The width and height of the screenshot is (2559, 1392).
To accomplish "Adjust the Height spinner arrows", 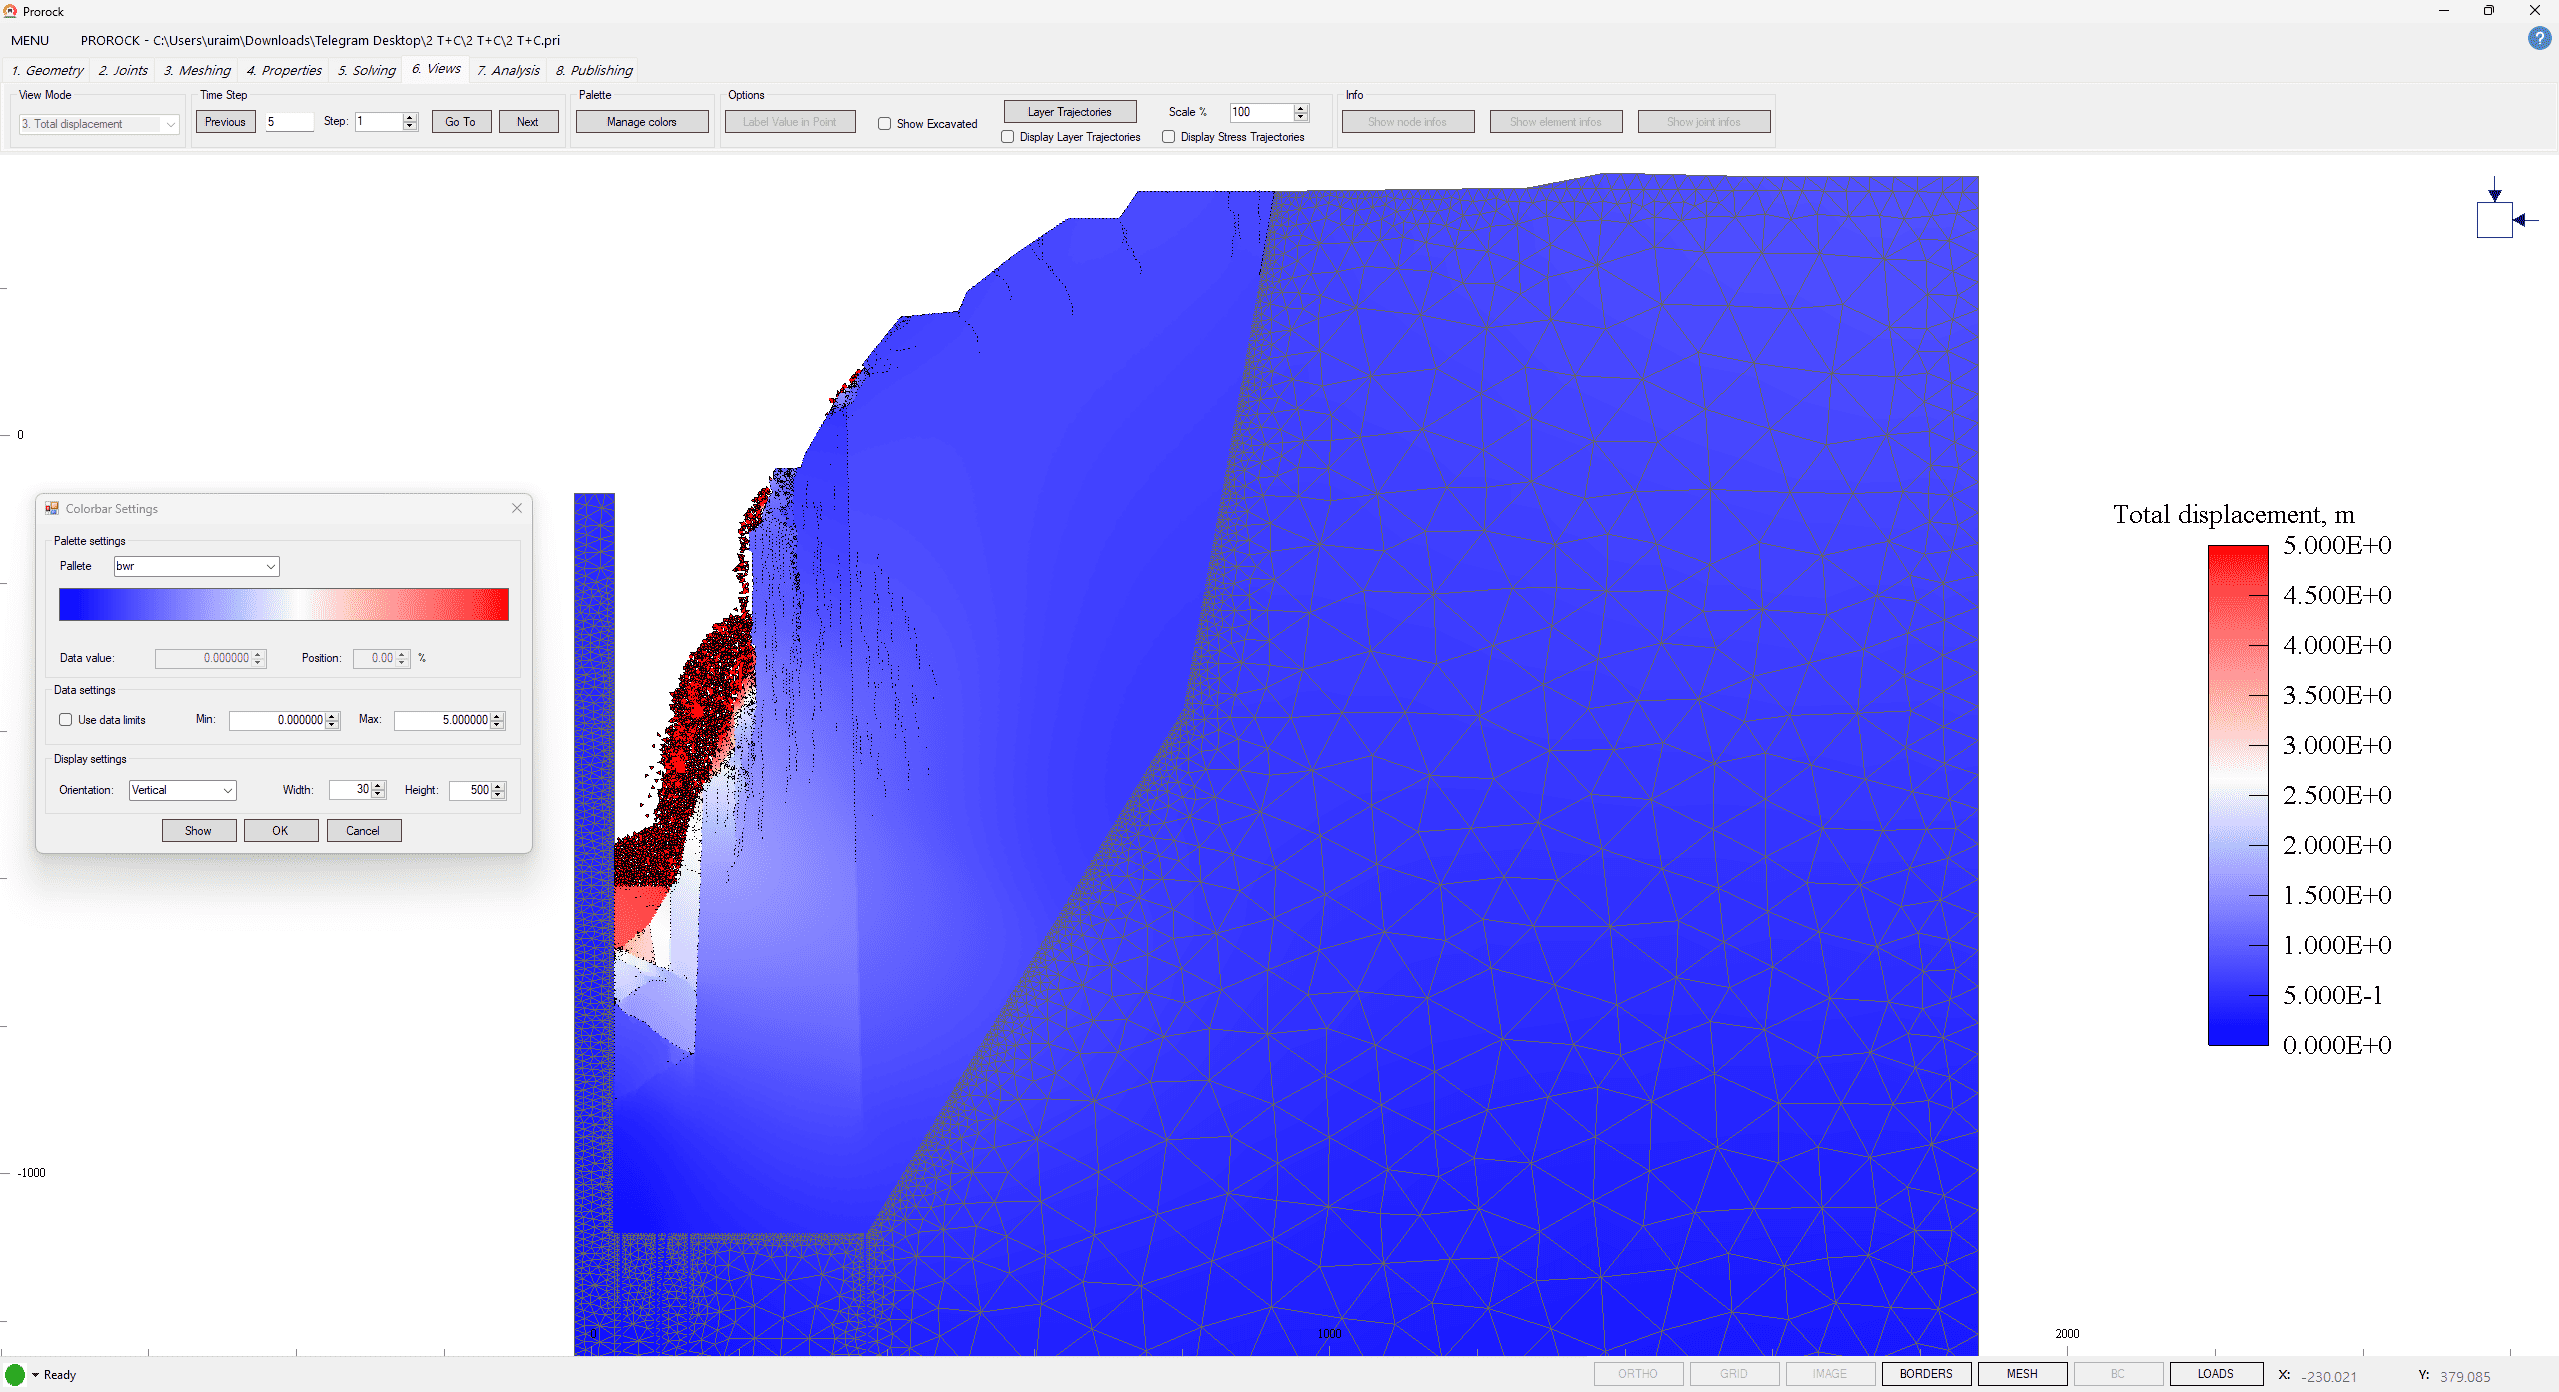I will coord(499,790).
